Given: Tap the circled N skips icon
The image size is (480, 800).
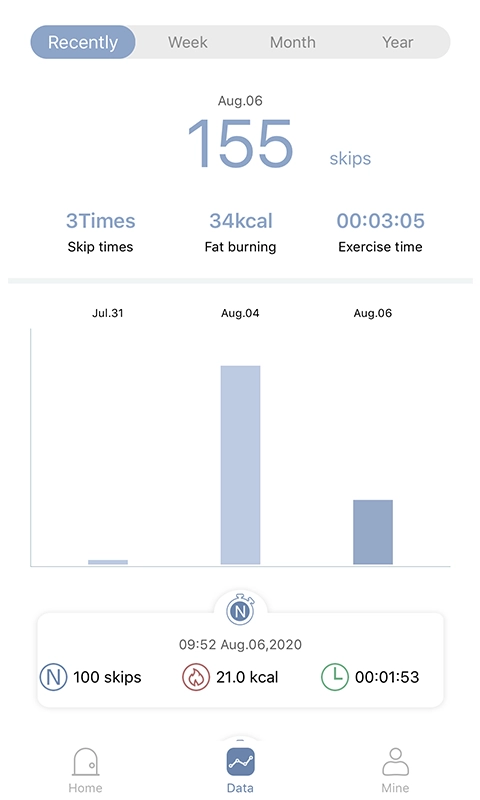Looking at the screenshot, I should pyautogui.click(x=53, y=677).
